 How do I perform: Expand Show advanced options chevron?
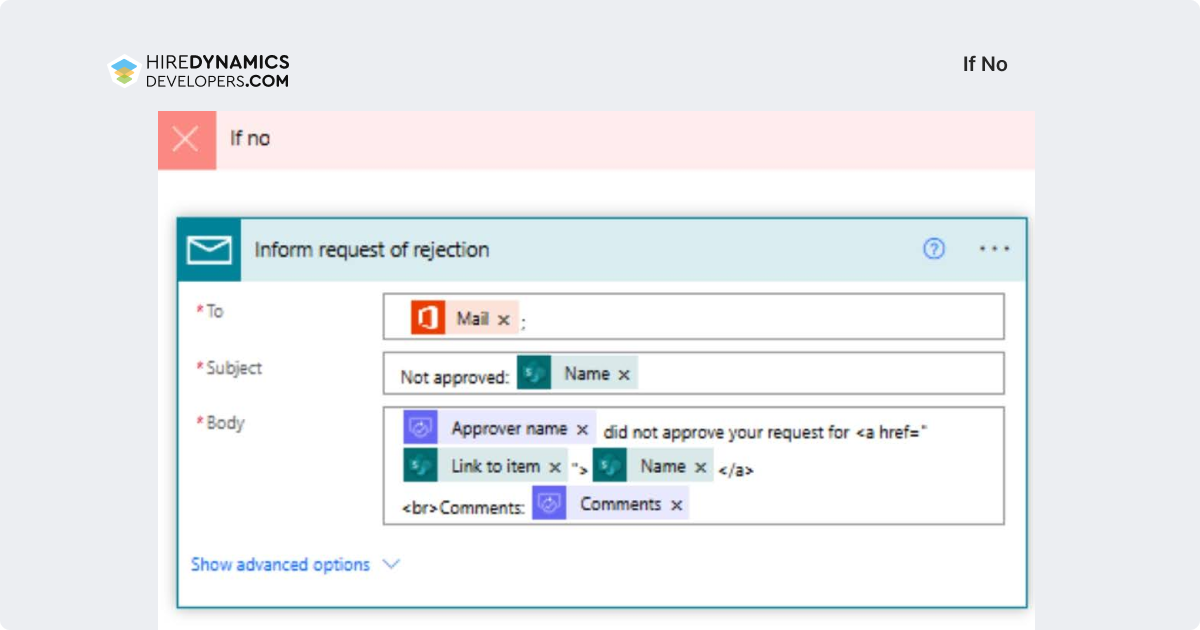click(x=391, y=564)
